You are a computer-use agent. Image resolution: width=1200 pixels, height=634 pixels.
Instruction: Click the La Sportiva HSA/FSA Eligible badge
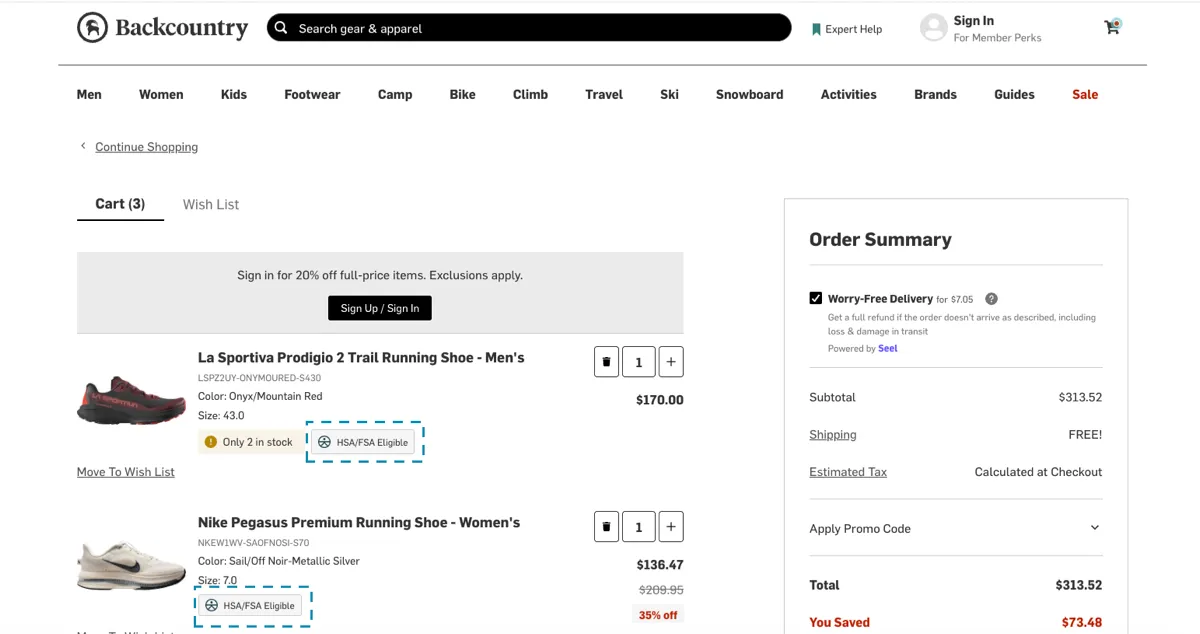coord(362,442)
